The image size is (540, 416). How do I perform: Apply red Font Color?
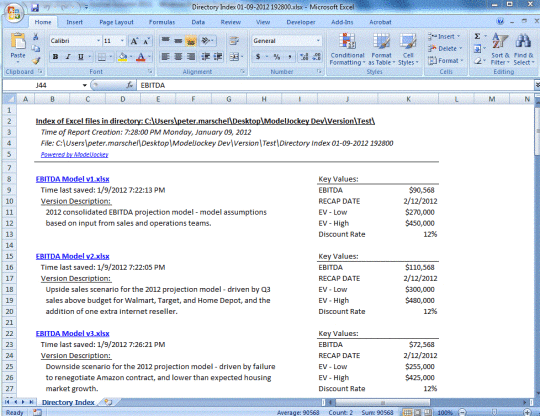[x=141, y=57]
